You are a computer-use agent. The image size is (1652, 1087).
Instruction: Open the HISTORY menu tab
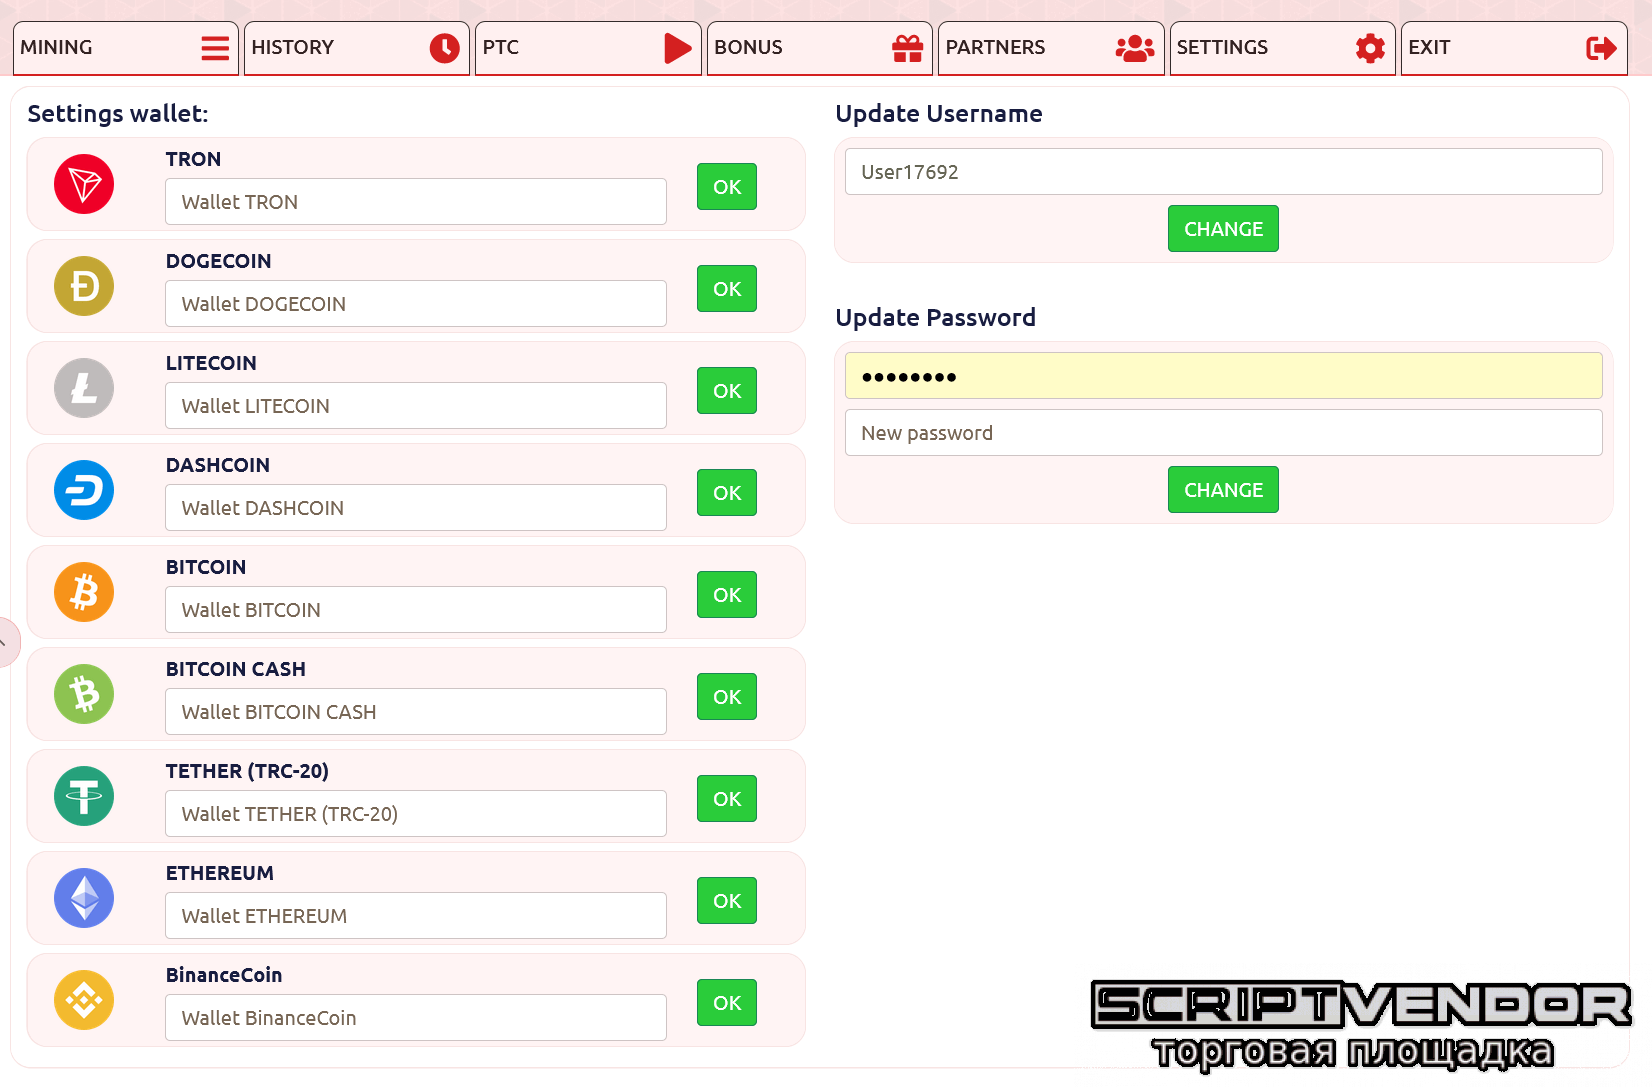click(x=357, y=48)
